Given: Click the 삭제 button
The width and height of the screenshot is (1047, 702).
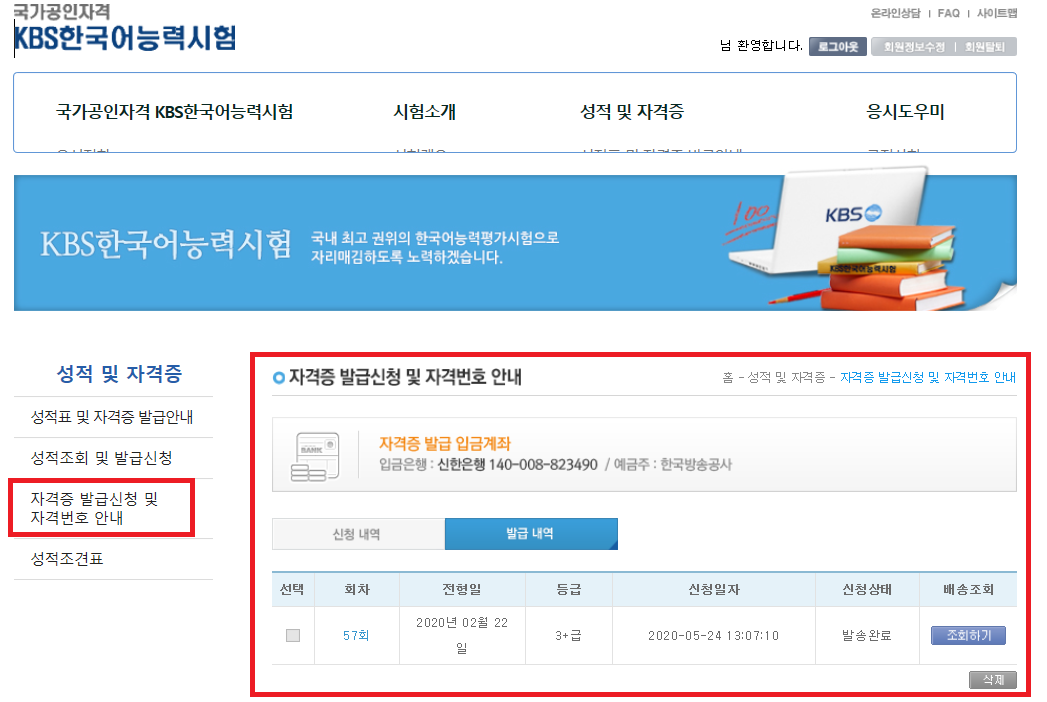Looking at the screenshot, I should click(993, 679).
